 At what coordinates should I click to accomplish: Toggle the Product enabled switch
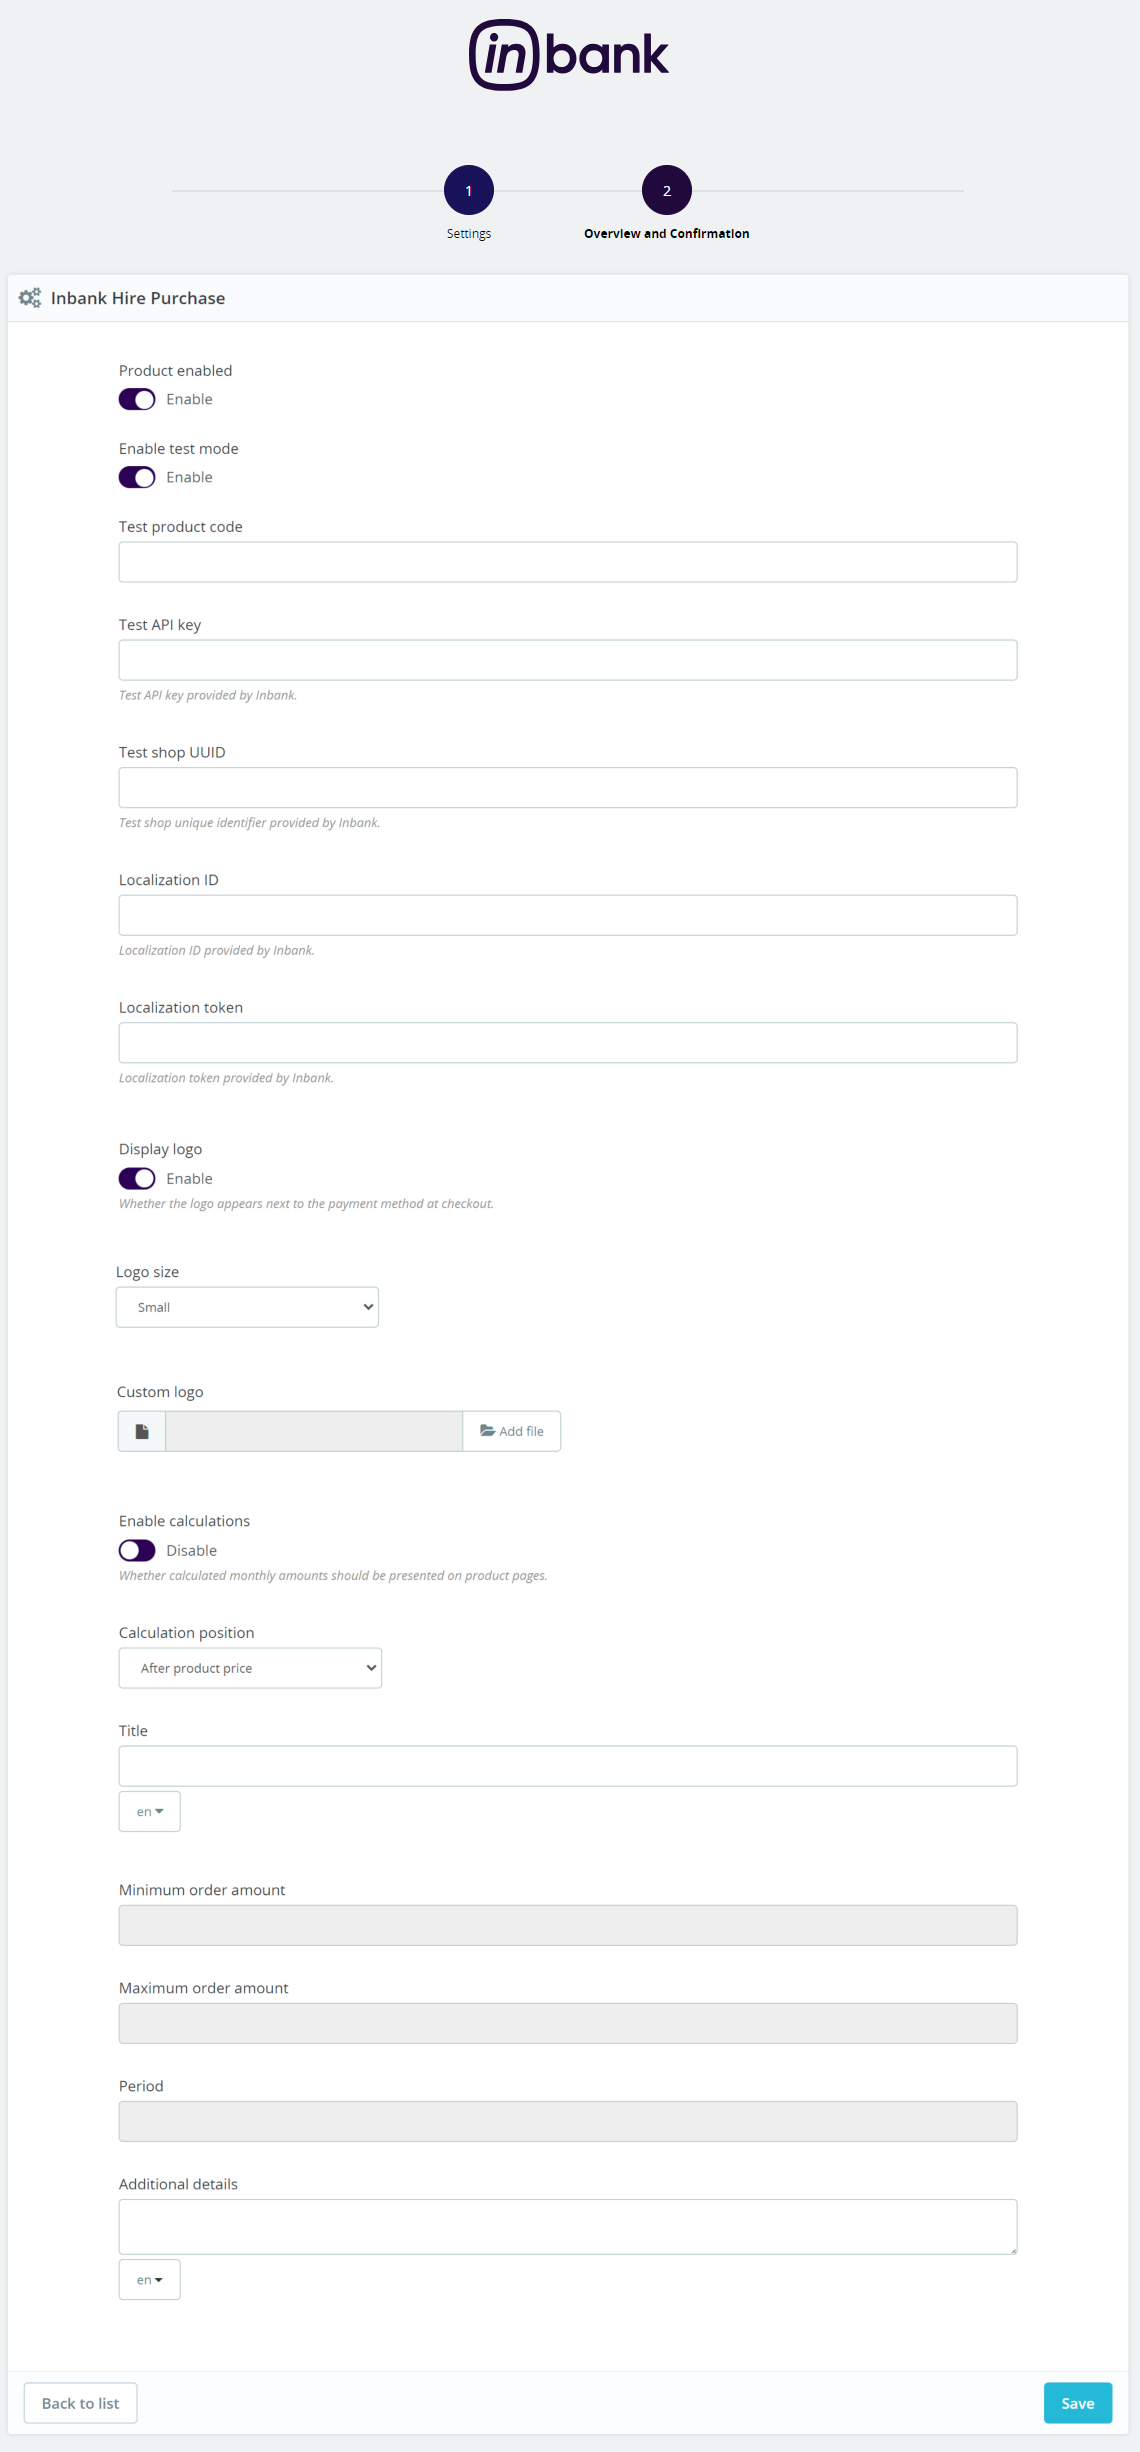coord(137,399)
